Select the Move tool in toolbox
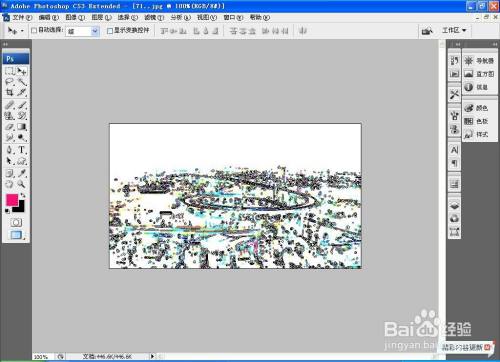Screen dimensions: 500x362 pos(22,71)
